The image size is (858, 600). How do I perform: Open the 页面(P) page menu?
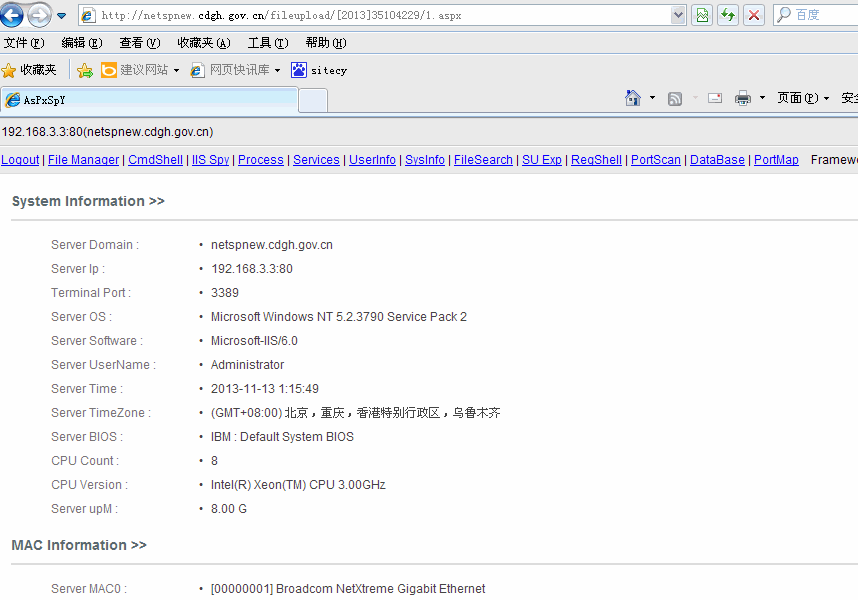(803, 98)
